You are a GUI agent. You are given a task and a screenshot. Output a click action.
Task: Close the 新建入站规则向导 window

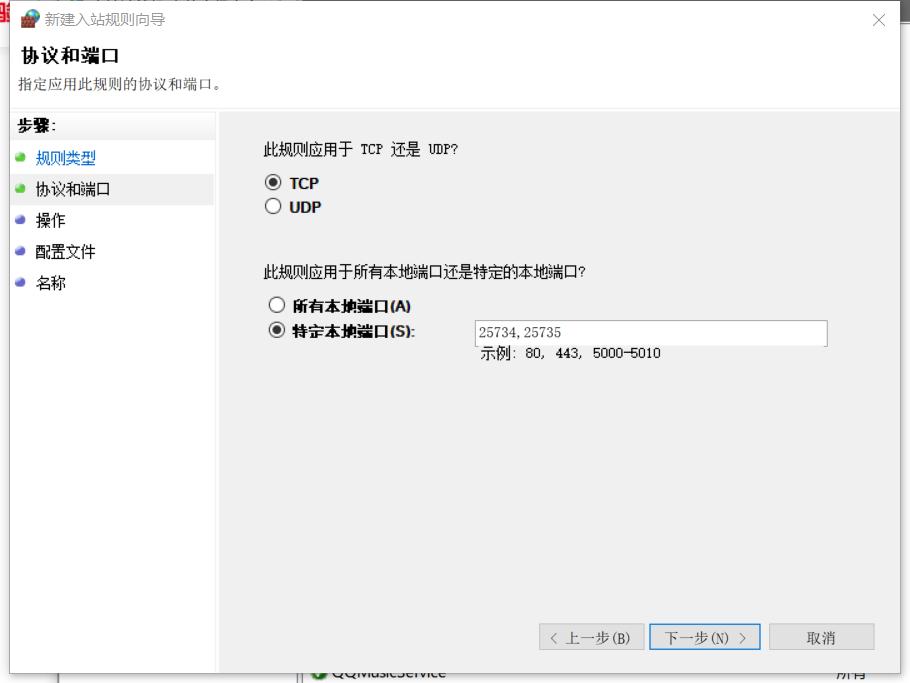pyautogui.click(x=879, y=20)
